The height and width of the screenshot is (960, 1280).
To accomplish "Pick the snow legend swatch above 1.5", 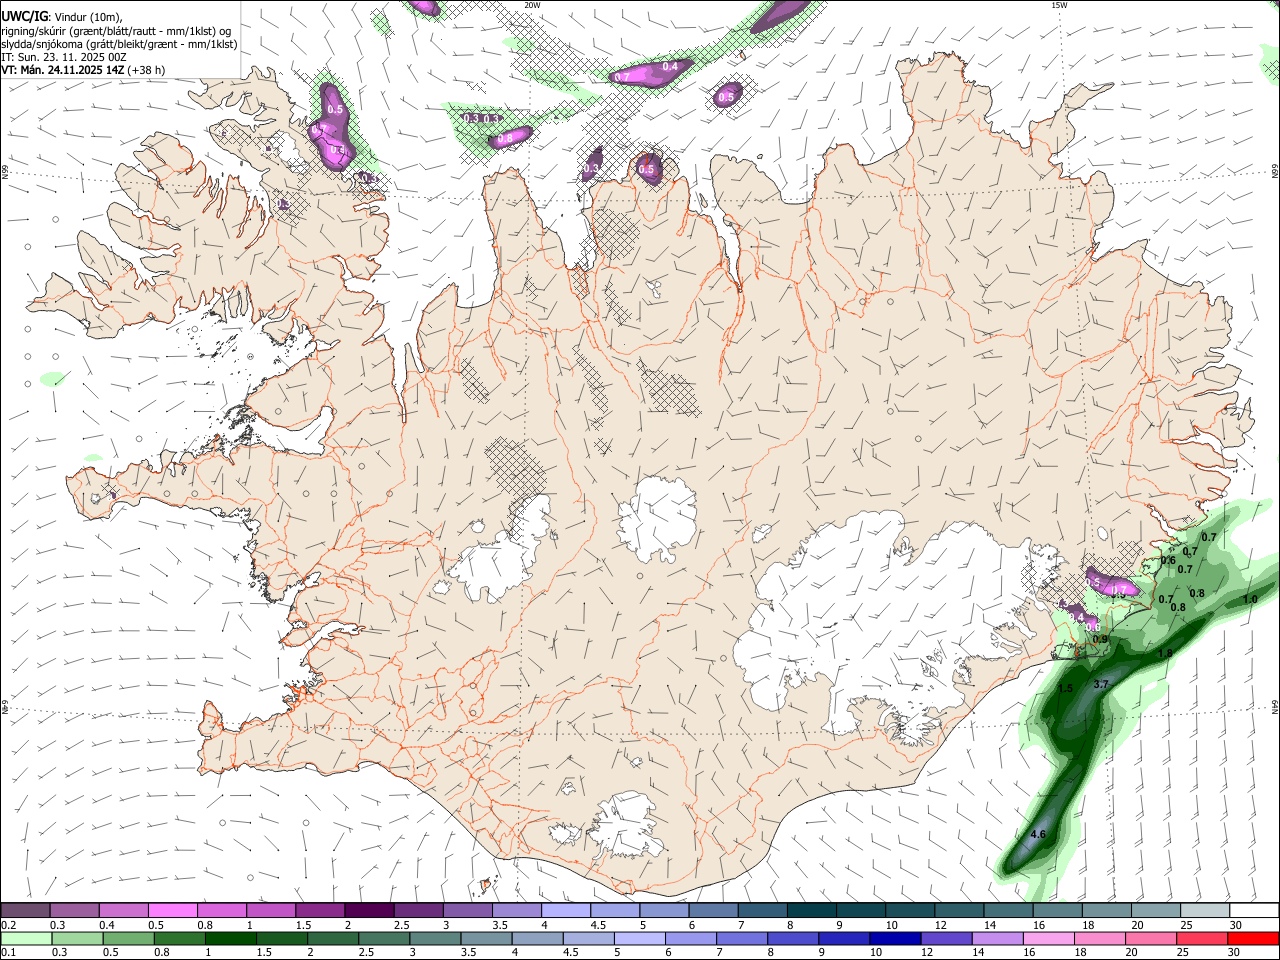I will click(319, 910).
